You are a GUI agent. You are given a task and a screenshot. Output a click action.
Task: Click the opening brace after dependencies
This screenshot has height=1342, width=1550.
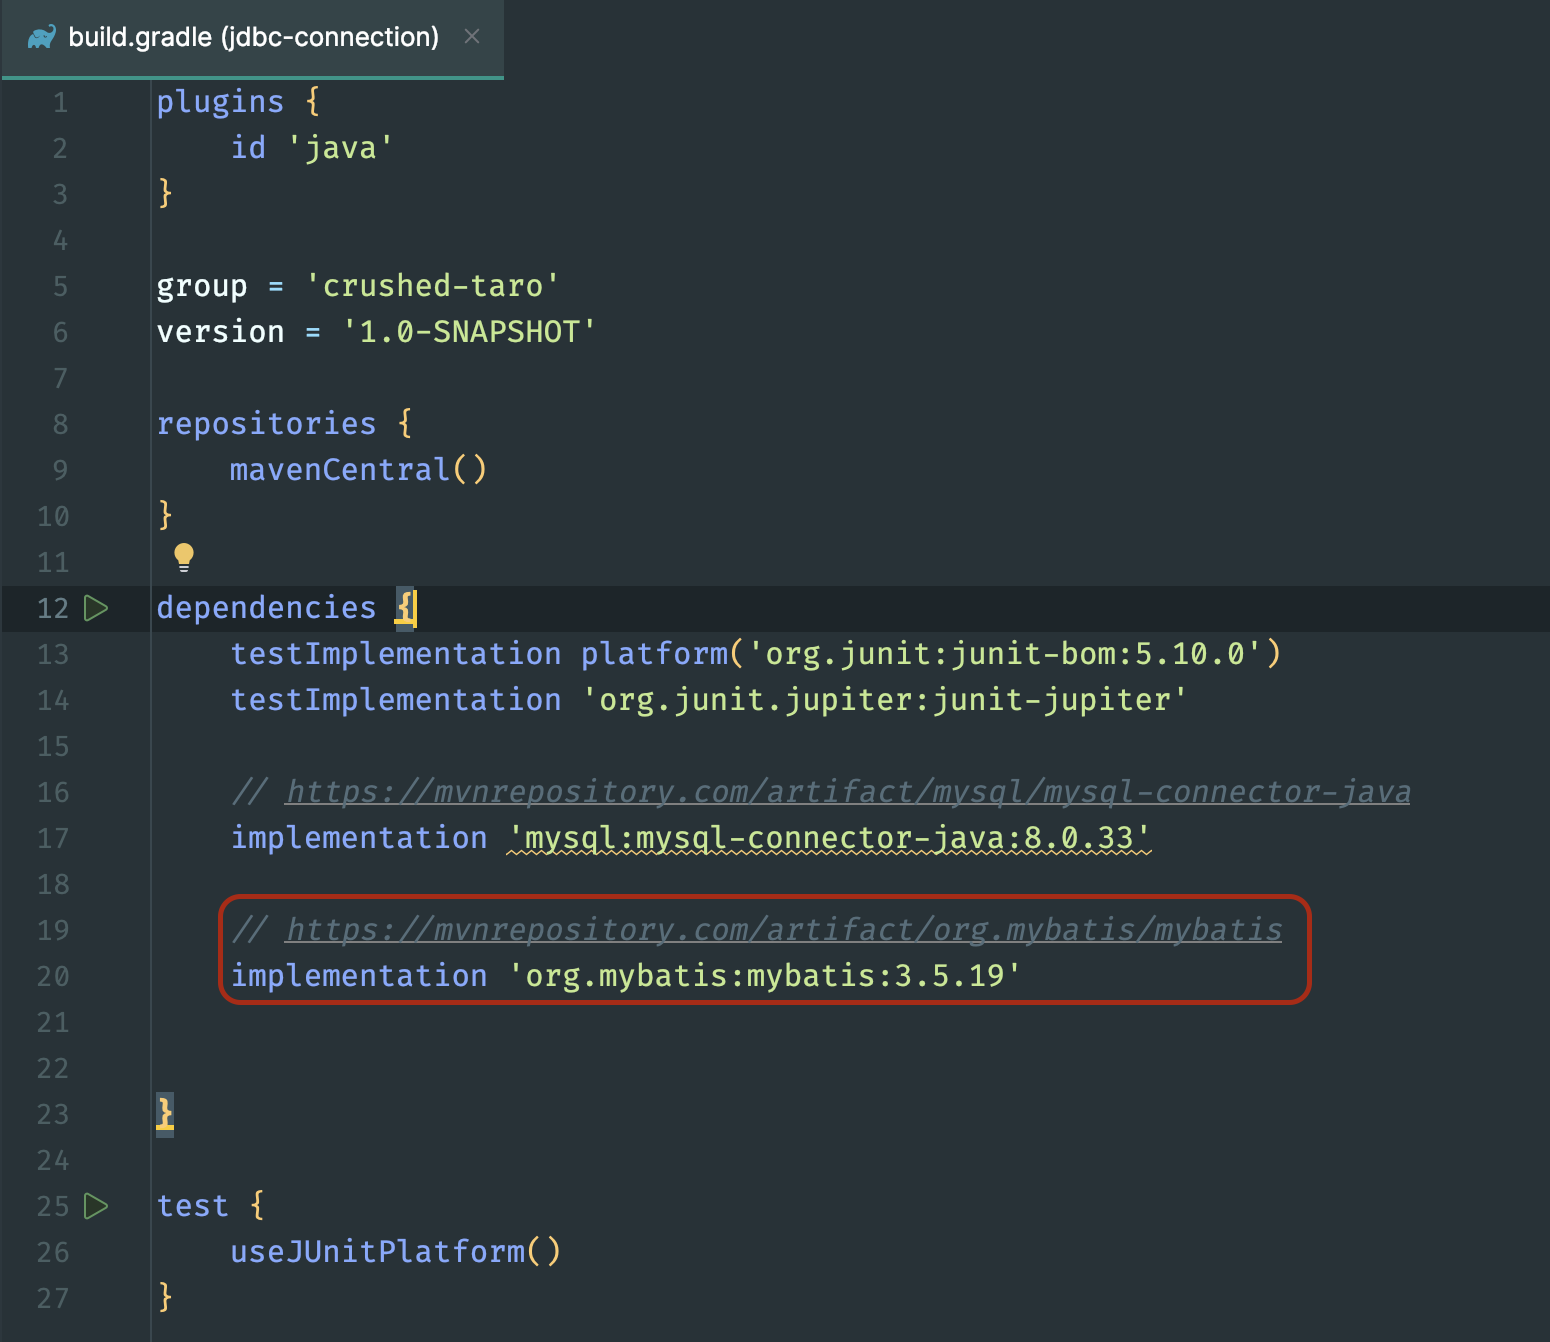pos(405,608)
